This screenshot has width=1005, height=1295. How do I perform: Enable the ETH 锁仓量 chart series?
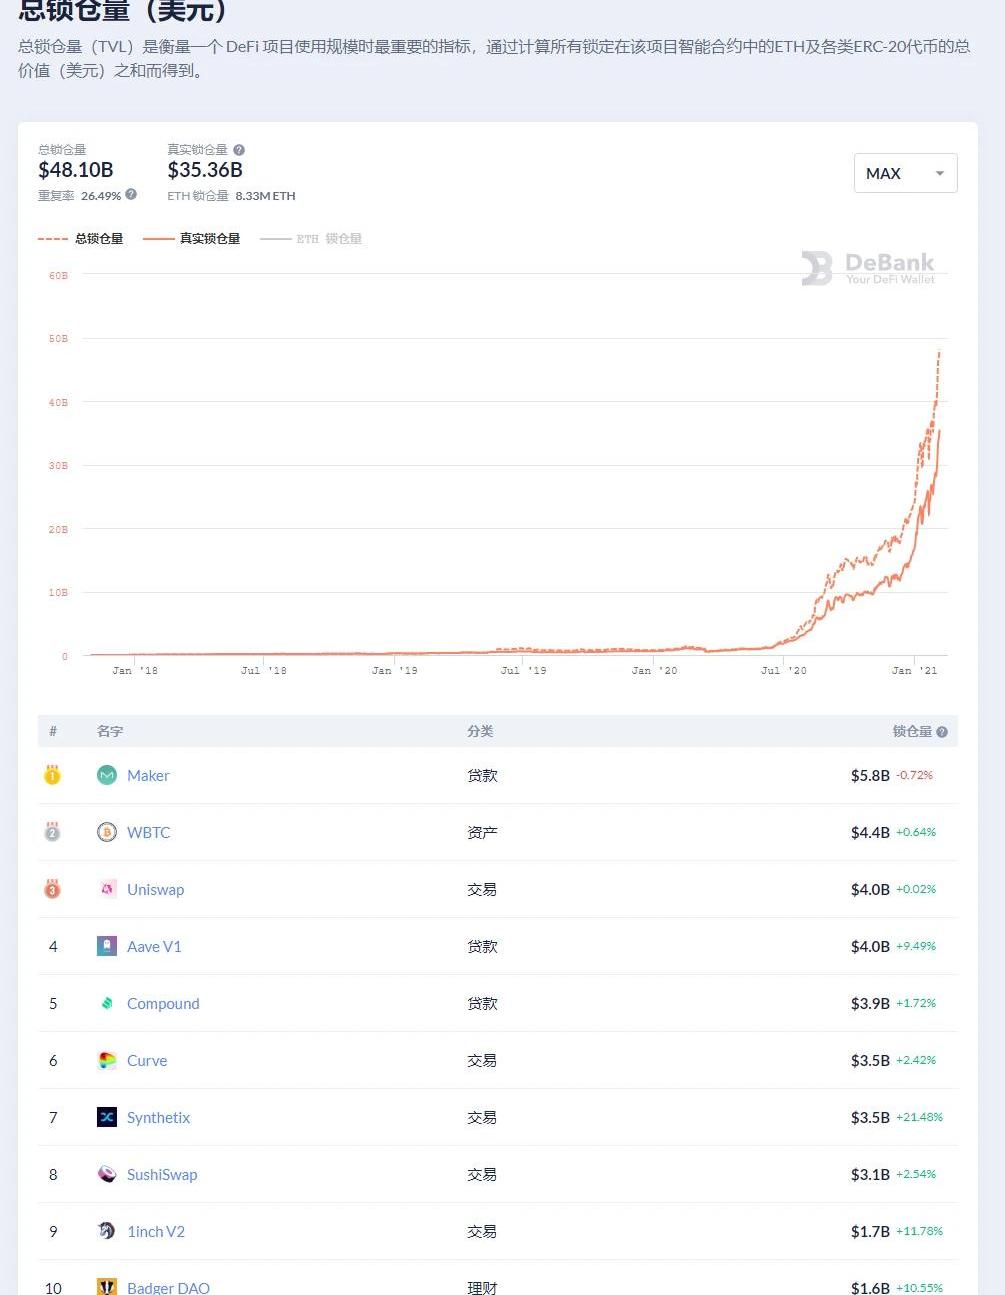point(311,239)
